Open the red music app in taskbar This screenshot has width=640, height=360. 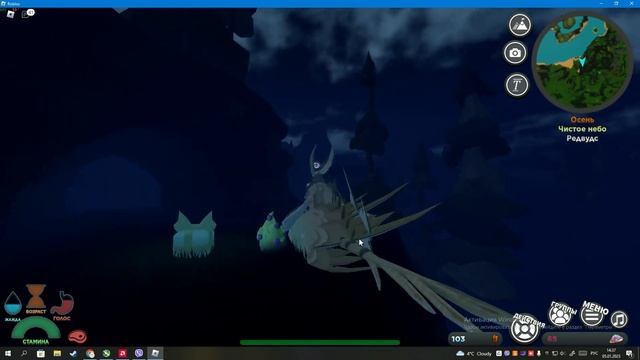pos(122,353)
